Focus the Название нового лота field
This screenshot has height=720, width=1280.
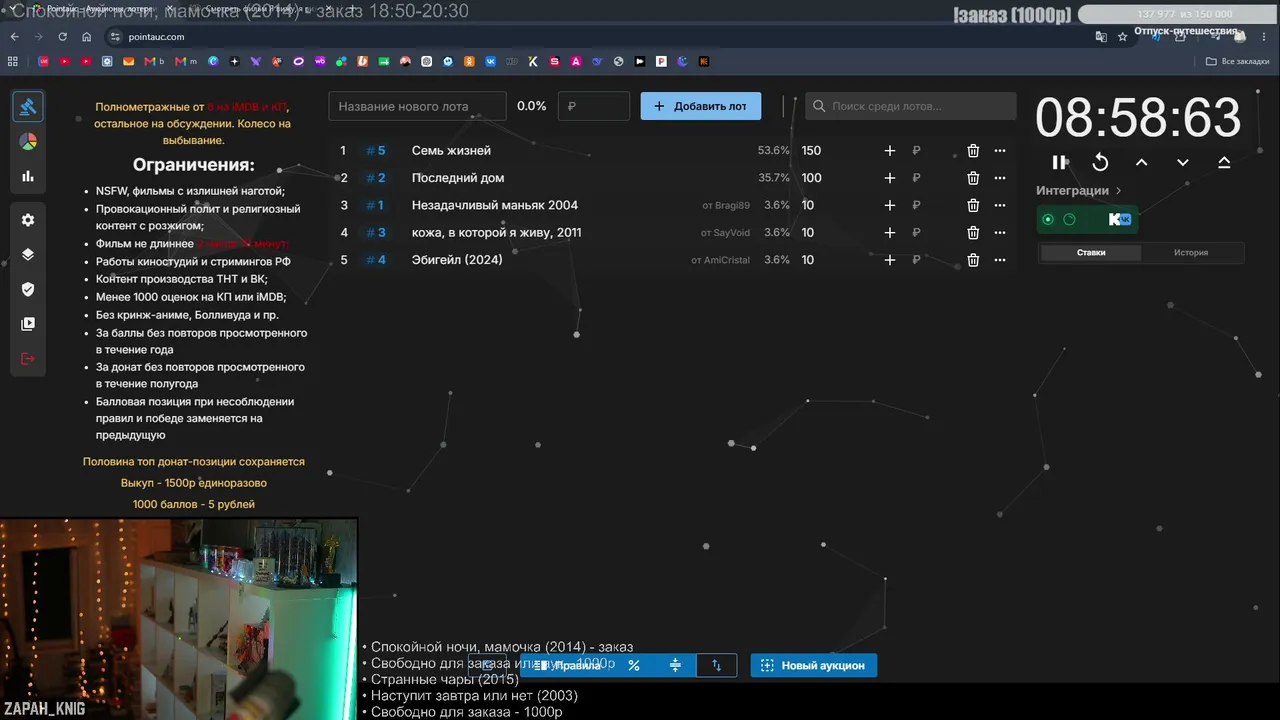pos(417,106)
